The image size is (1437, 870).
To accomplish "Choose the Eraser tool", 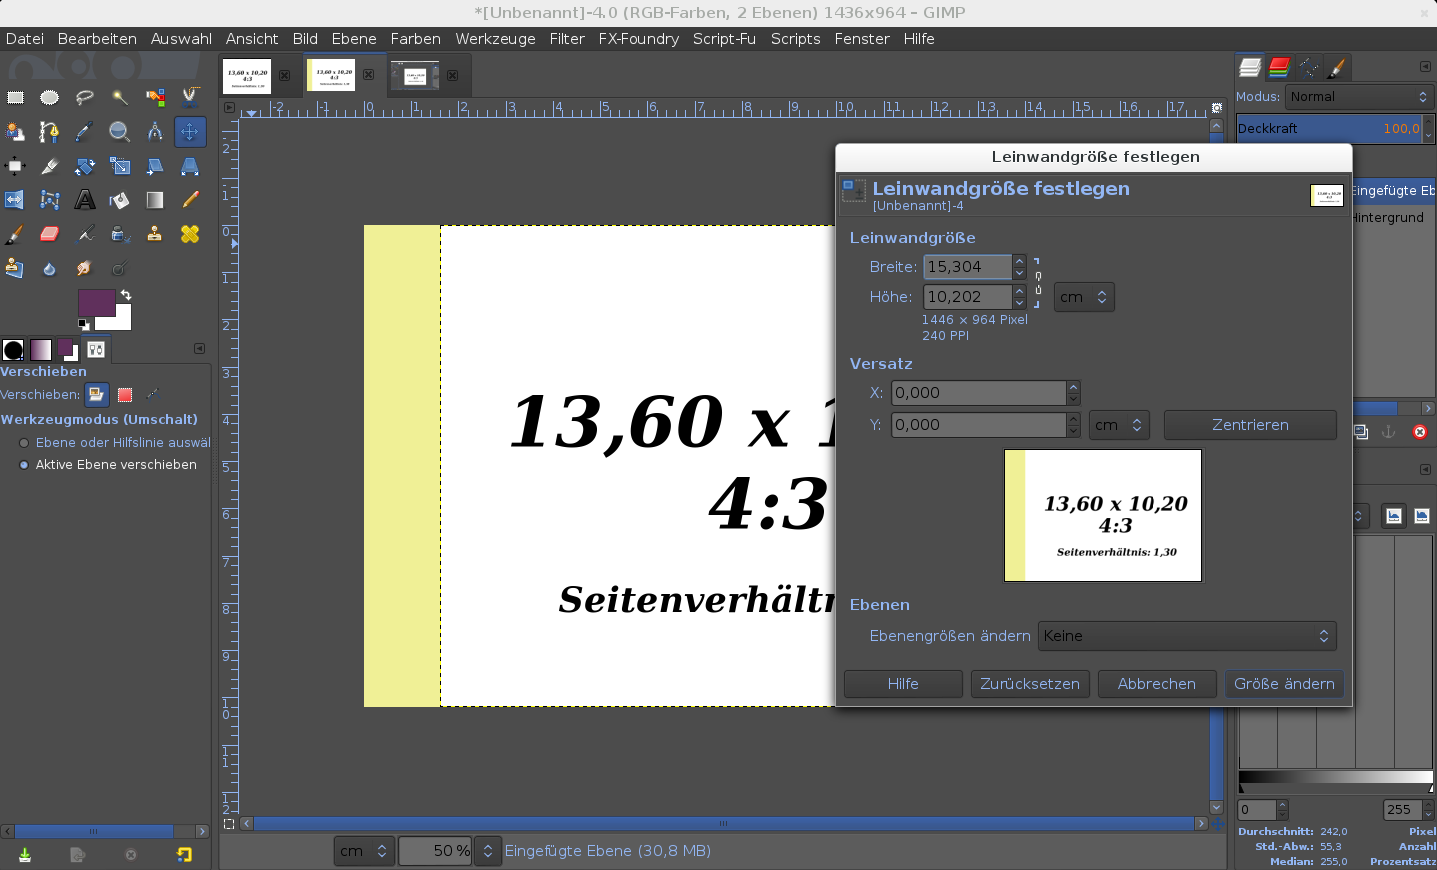I will 50,234.
